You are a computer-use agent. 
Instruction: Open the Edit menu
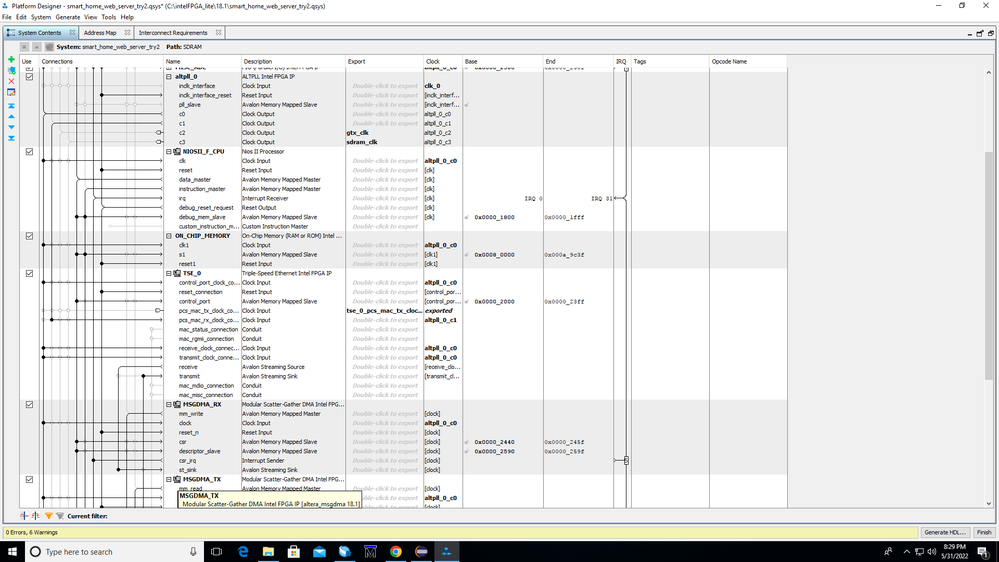(x=21, y=17)
